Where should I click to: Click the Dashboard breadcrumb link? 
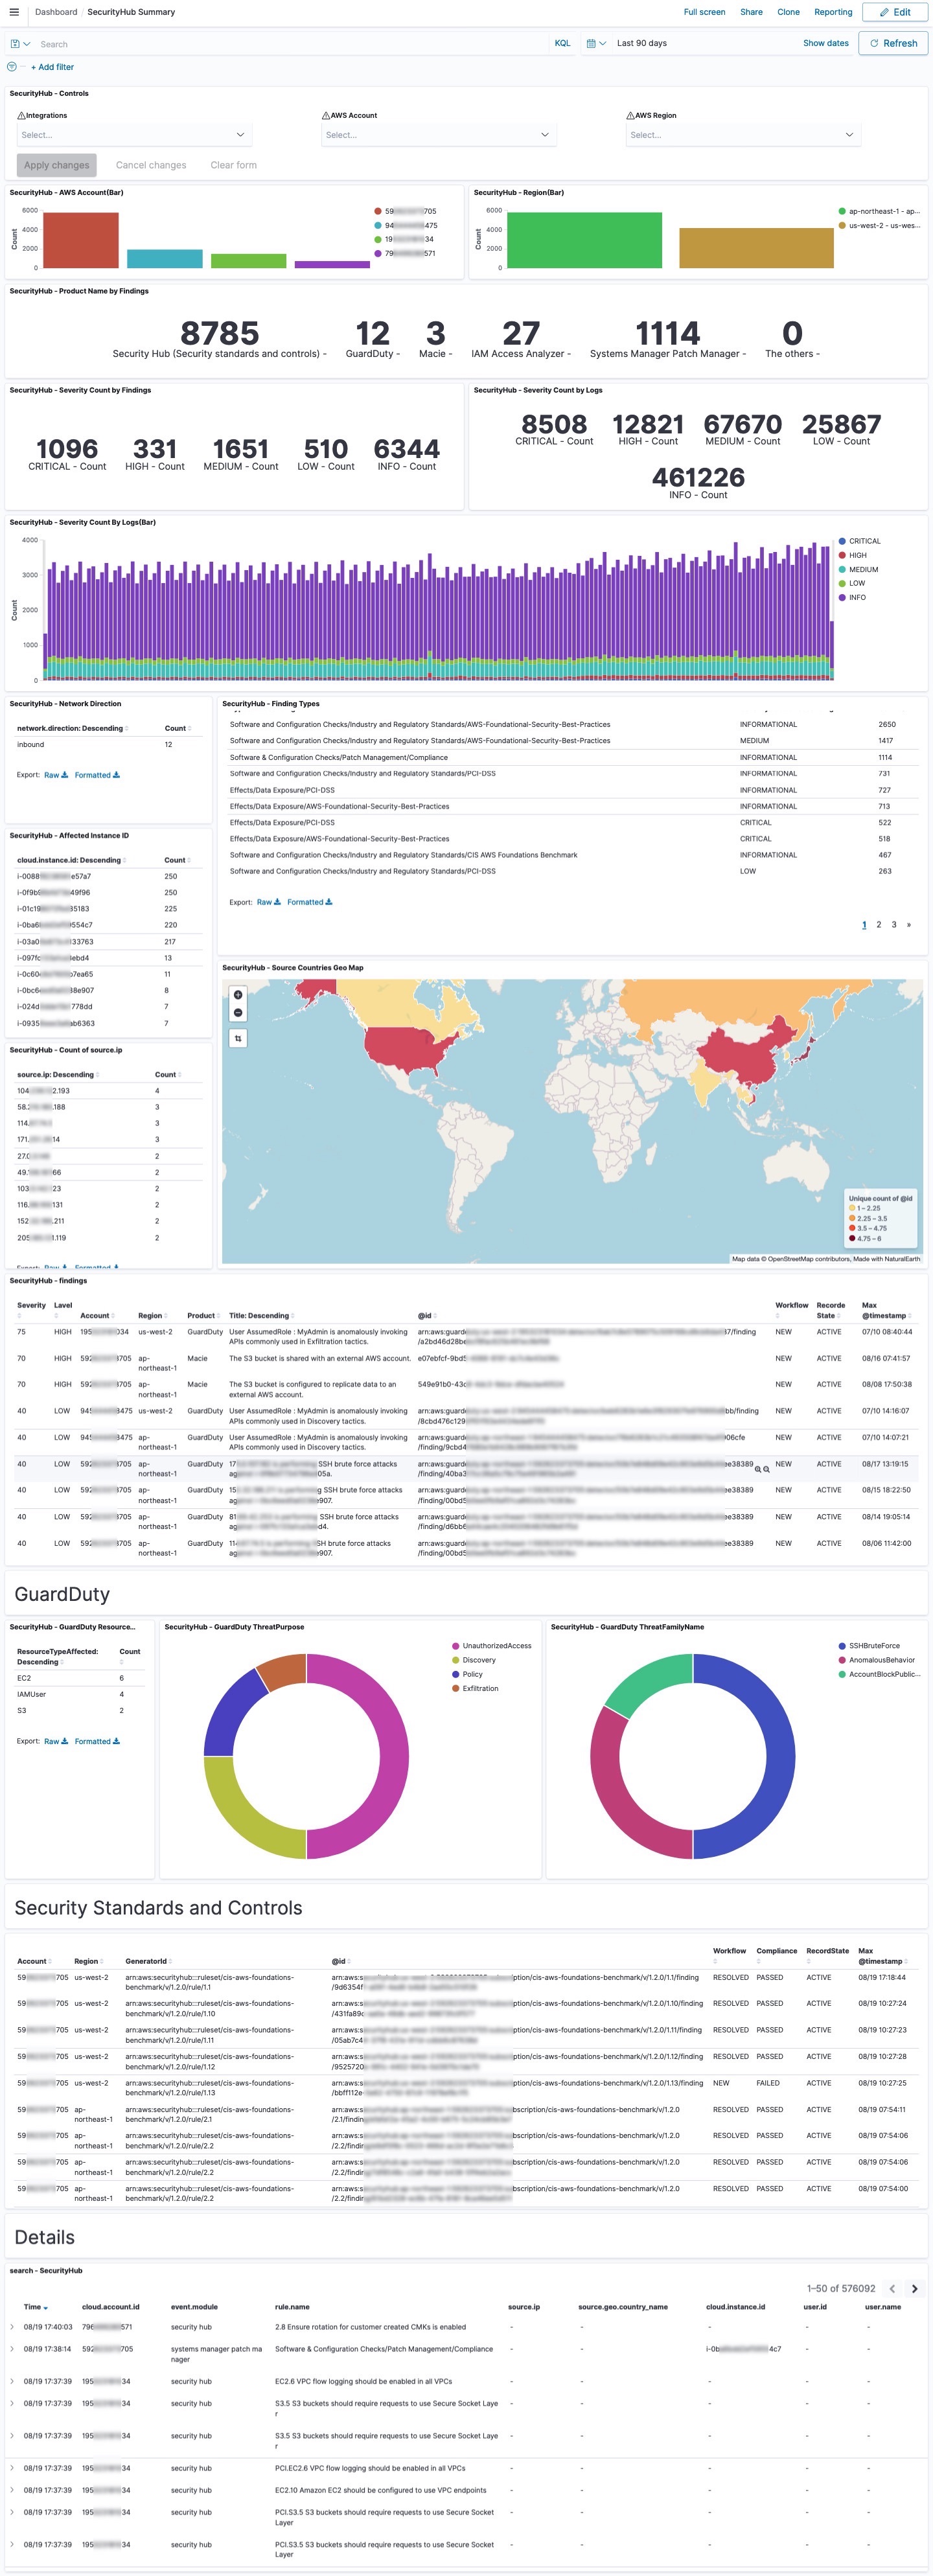tap(56, 12)
